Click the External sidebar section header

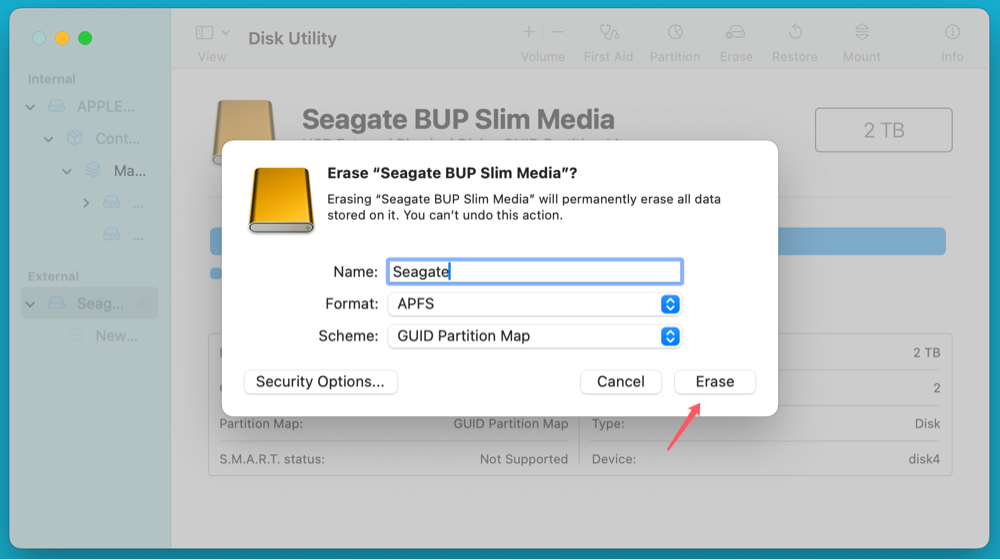coord(53,276)
